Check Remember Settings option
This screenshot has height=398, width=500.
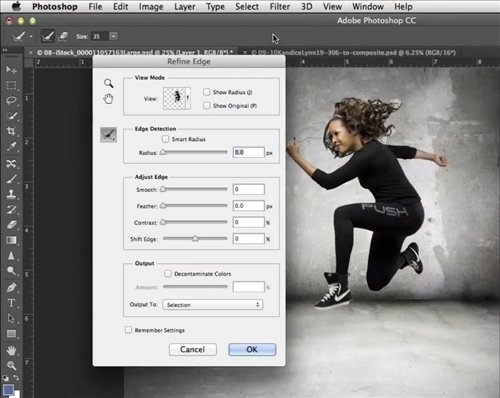point(128,330)
